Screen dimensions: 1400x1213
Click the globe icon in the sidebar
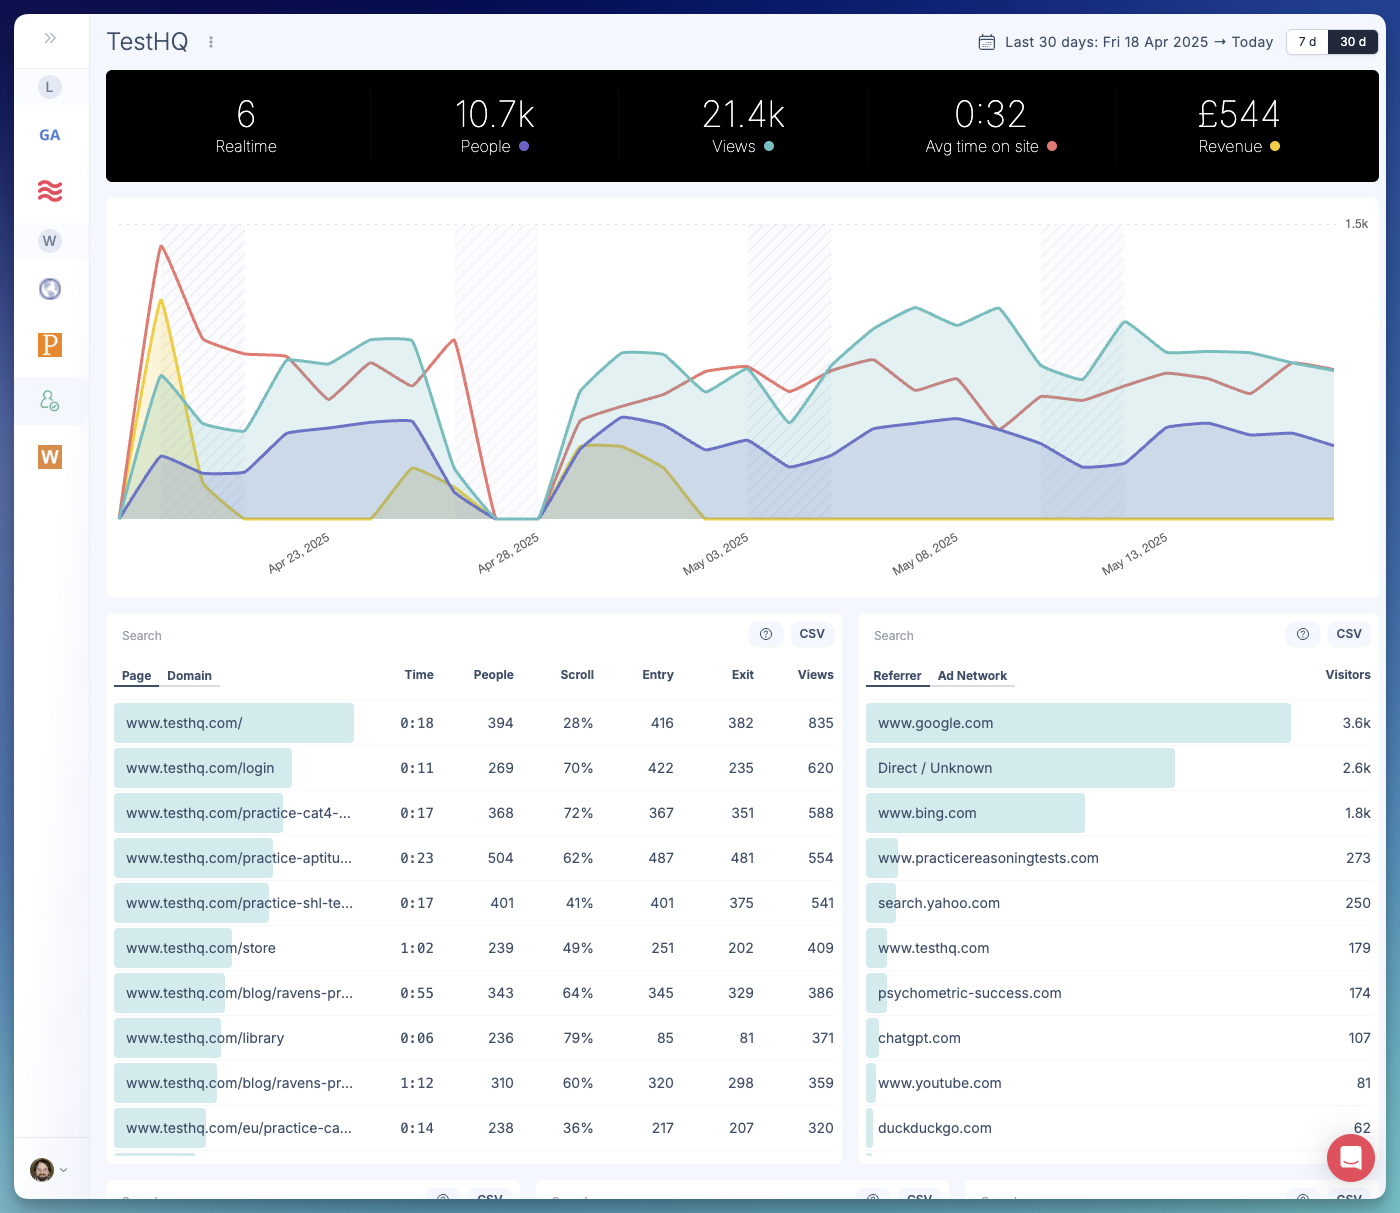[x=49, y=289]
